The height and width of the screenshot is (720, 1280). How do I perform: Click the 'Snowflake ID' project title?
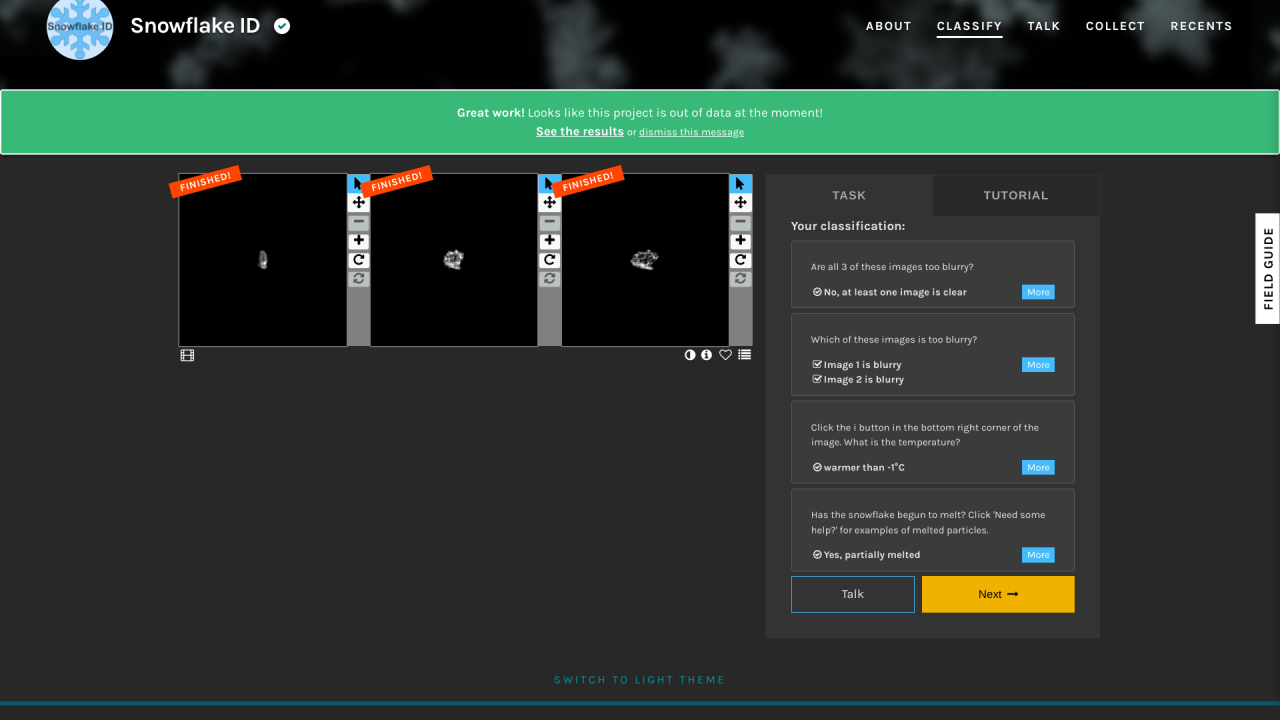195,26
